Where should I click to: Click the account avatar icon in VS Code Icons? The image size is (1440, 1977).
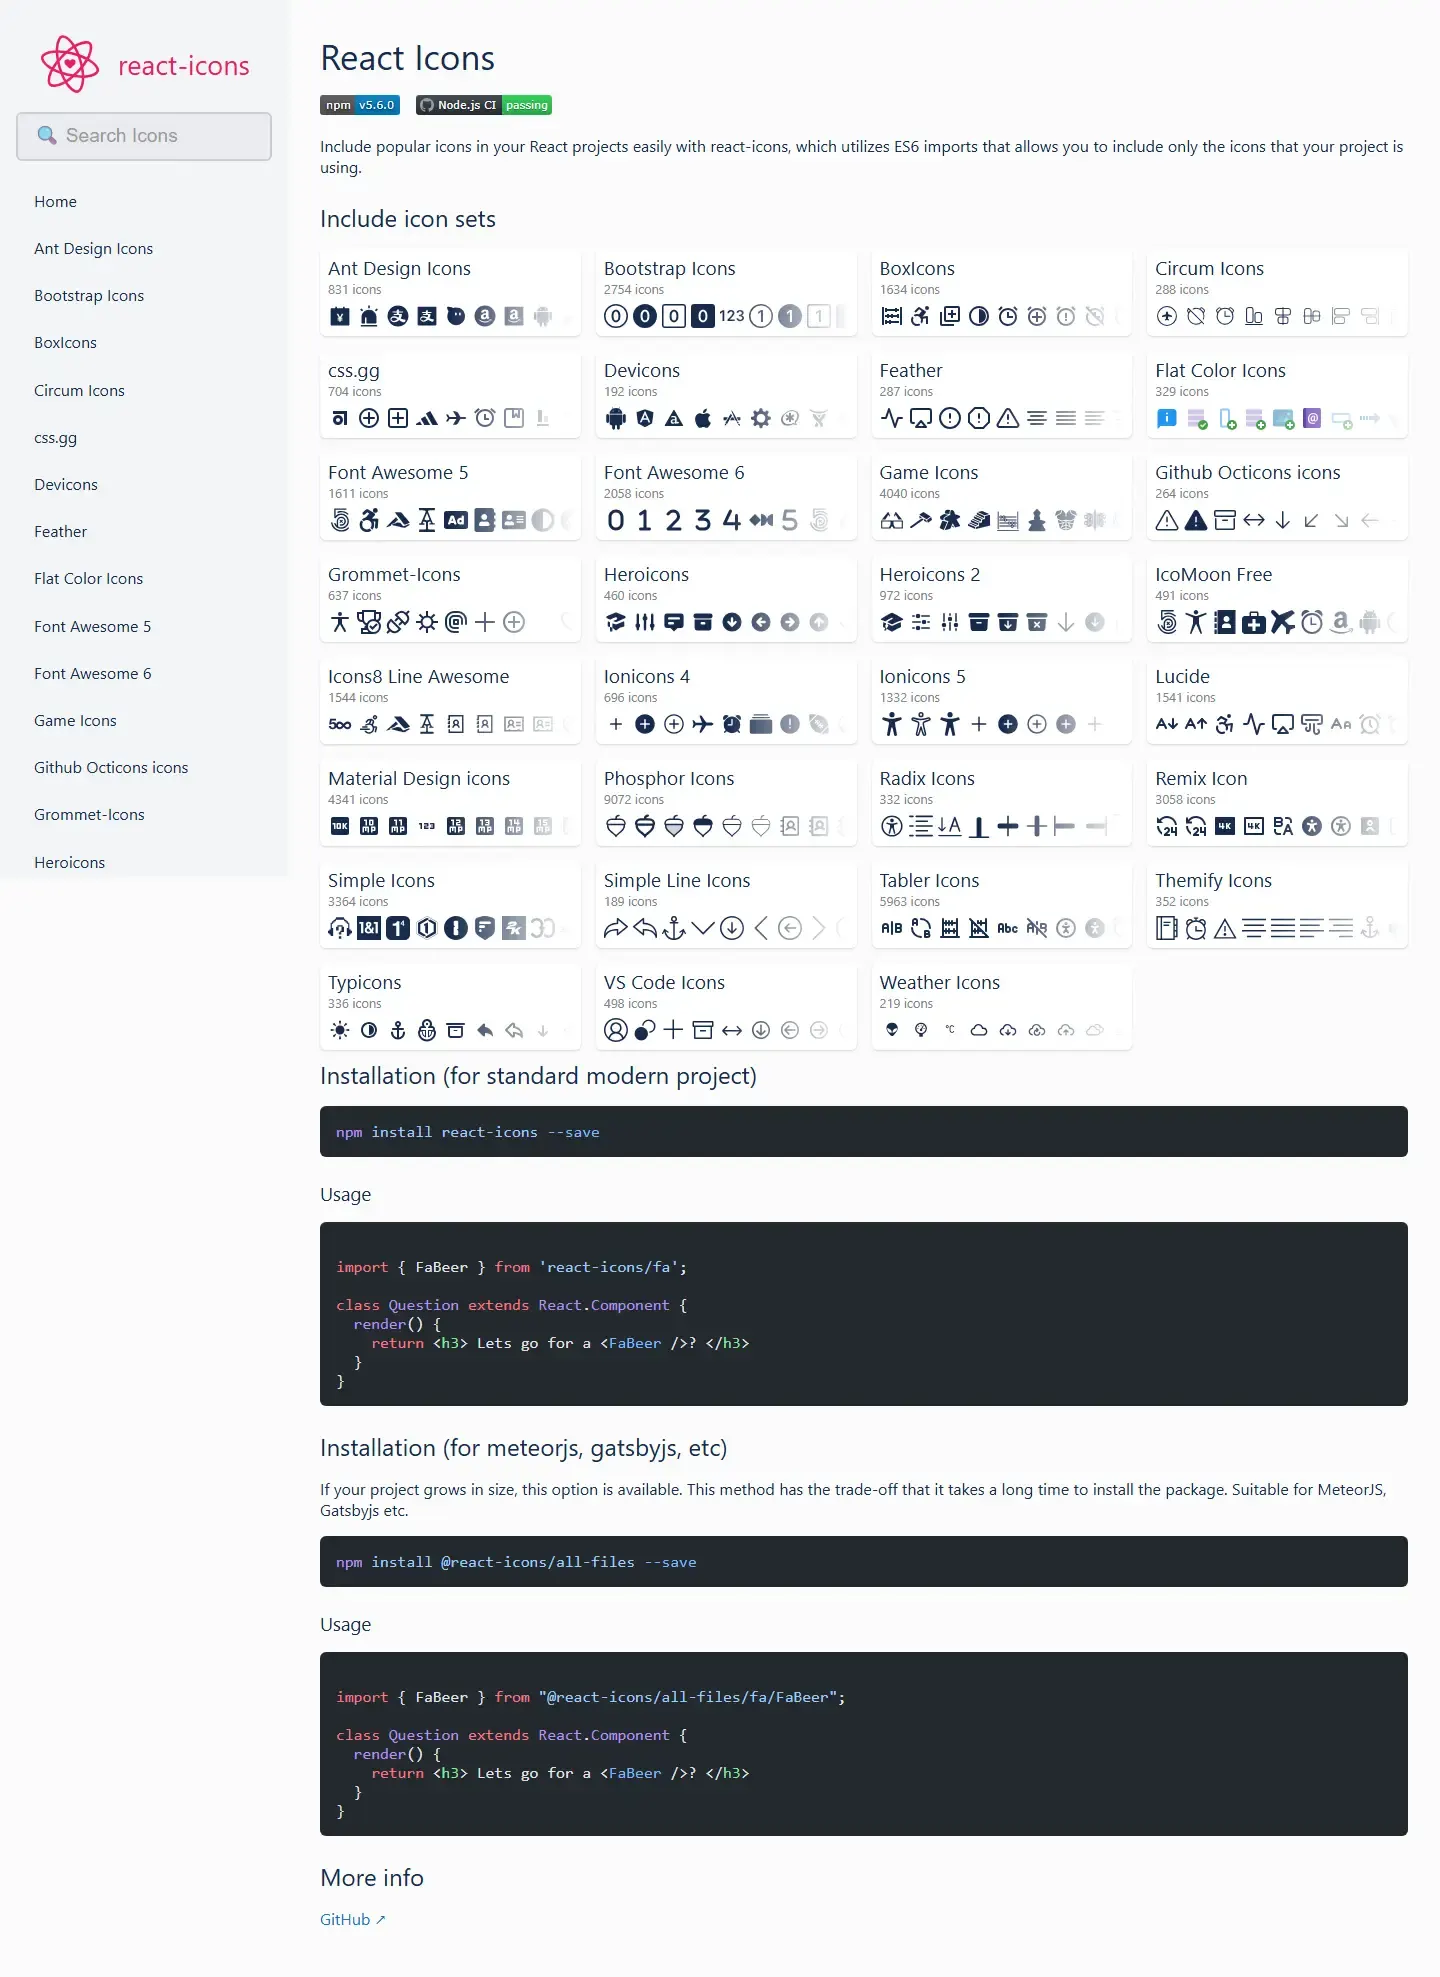pyautogui.click(x=616, y=1030)
